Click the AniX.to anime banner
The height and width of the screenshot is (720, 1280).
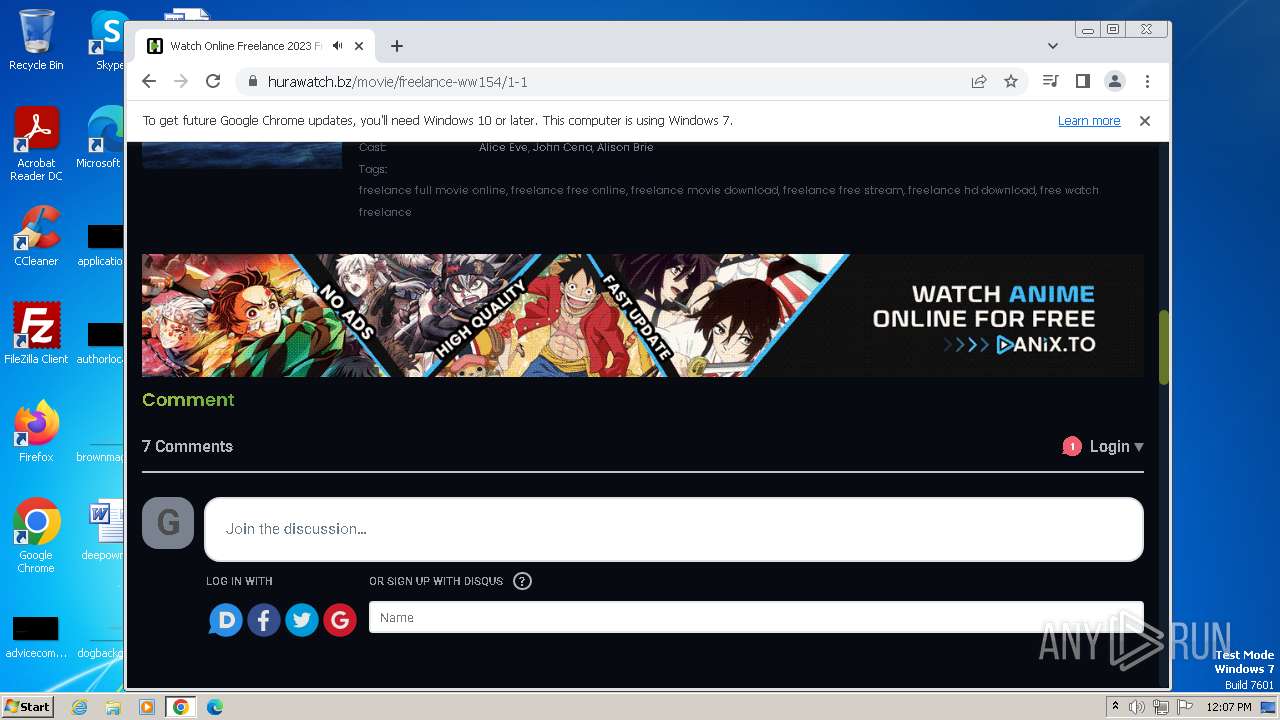643,315
